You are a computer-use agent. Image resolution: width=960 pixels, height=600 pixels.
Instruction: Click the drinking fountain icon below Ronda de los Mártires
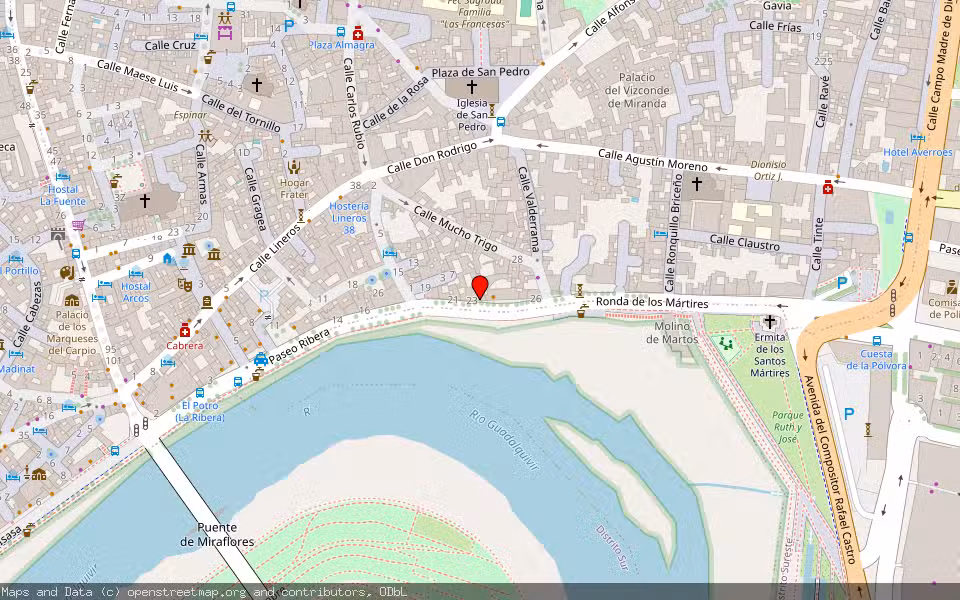pos(581,313)
